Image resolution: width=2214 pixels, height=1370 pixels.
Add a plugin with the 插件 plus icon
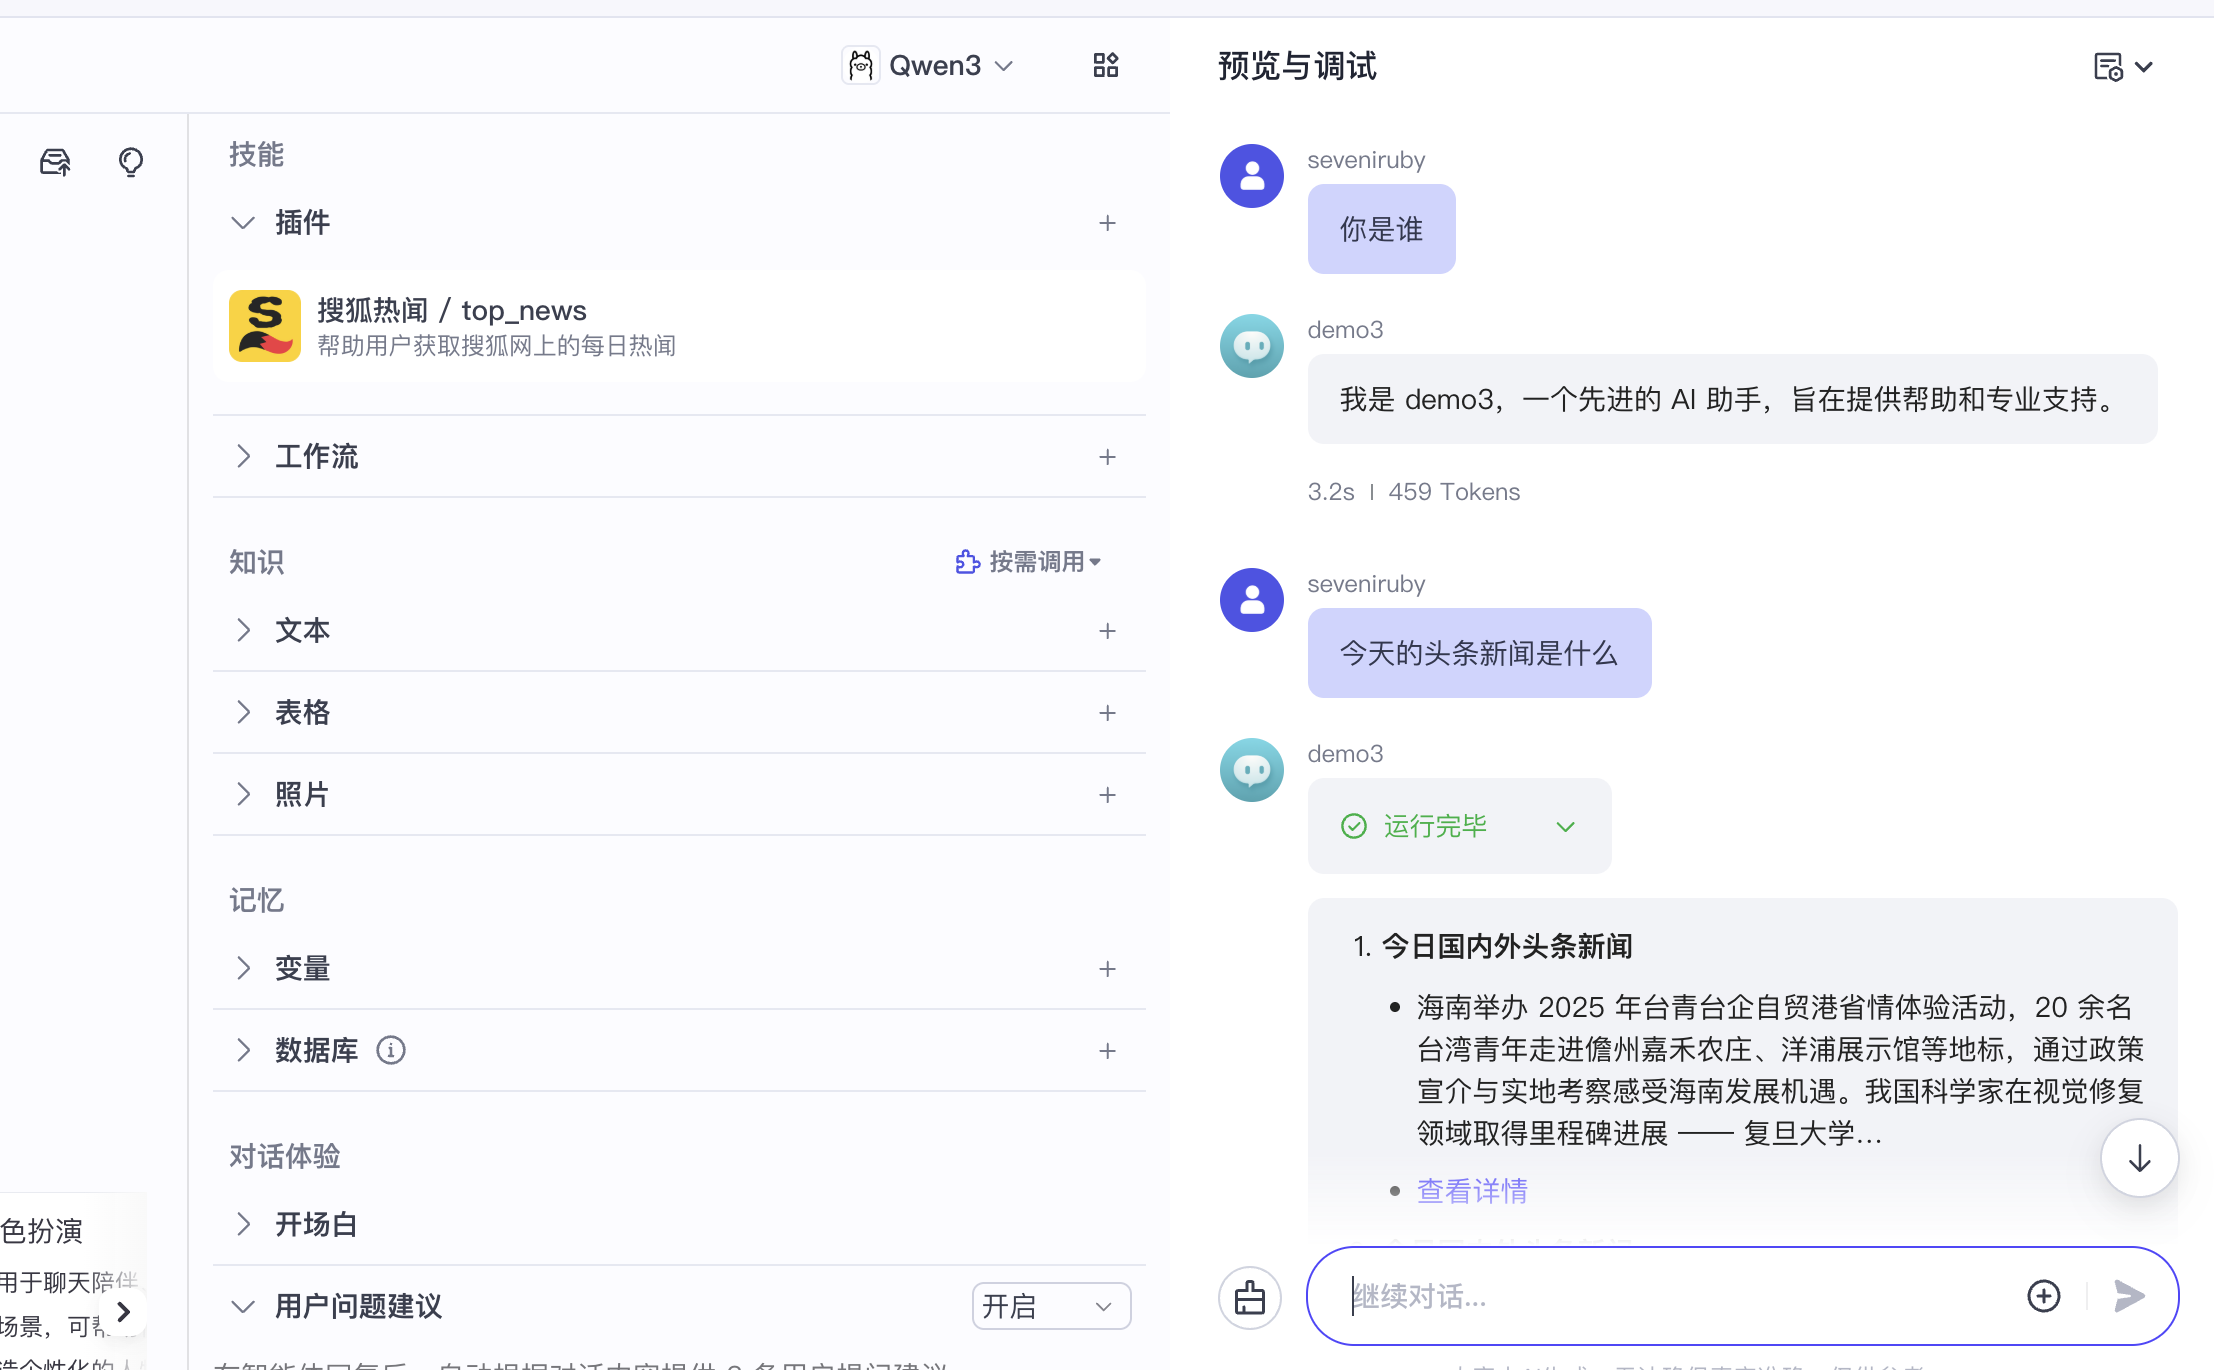1107,223
